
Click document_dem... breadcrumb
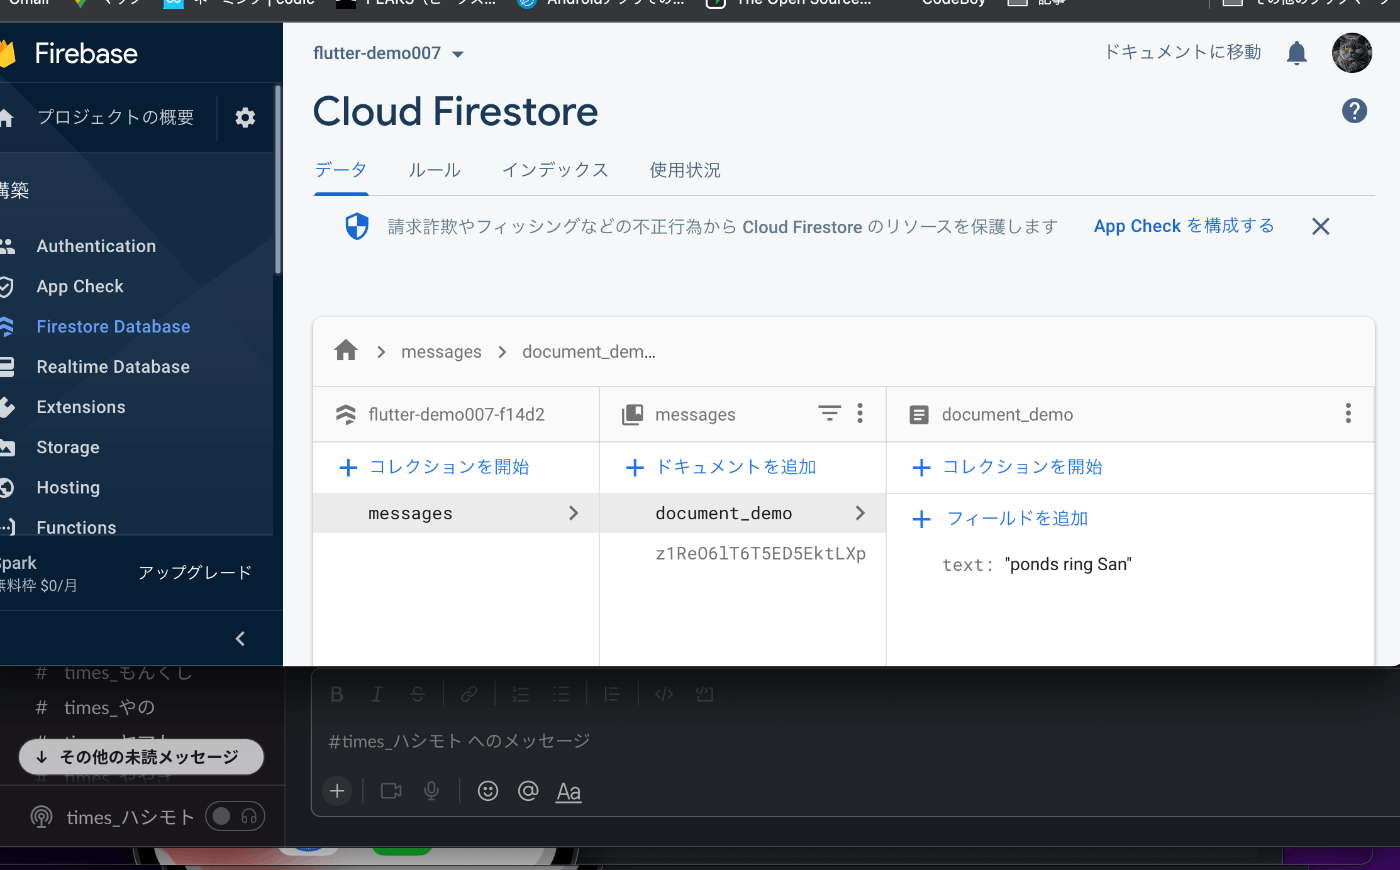pos(589,352)
